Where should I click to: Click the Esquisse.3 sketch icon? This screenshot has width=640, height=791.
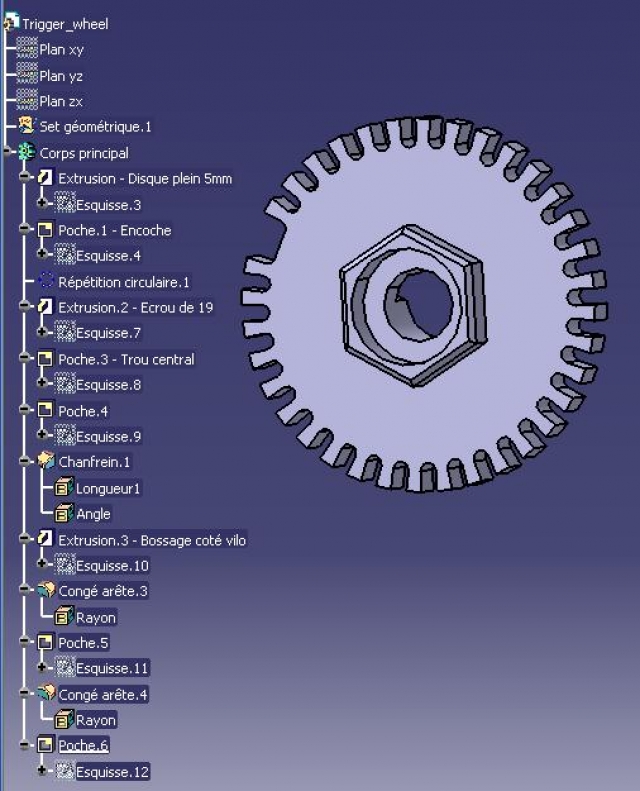[x=65, y=205]
